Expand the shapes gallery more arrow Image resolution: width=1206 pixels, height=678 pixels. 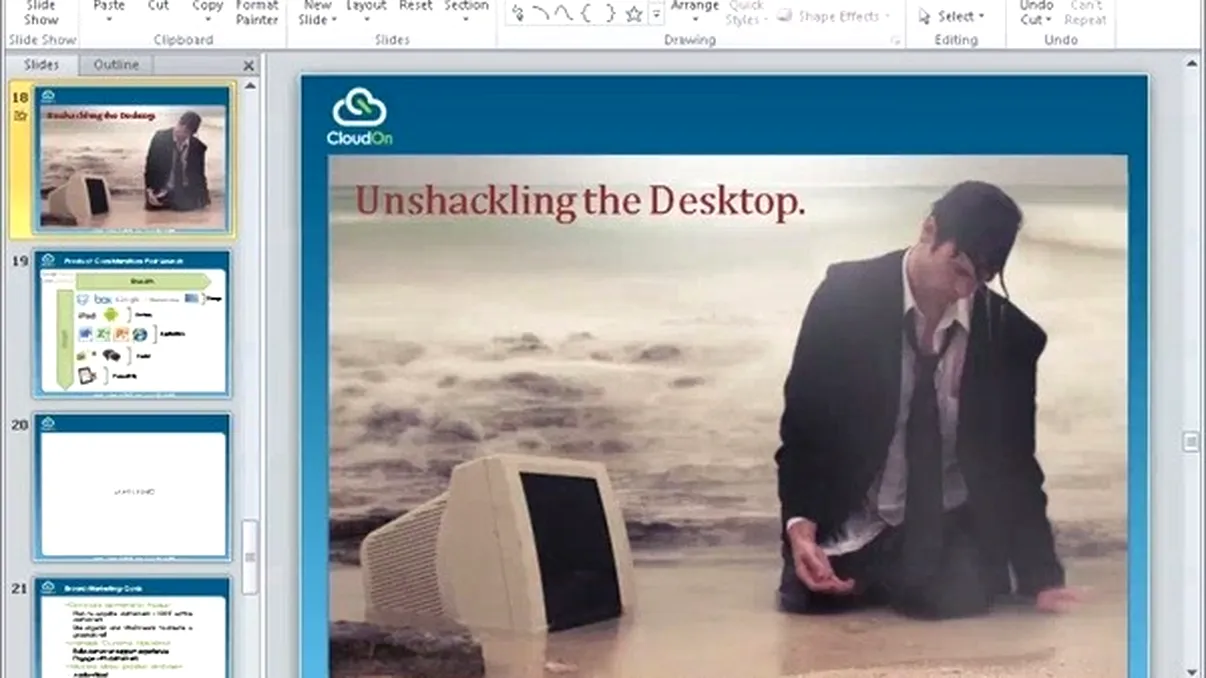(656, 14)
